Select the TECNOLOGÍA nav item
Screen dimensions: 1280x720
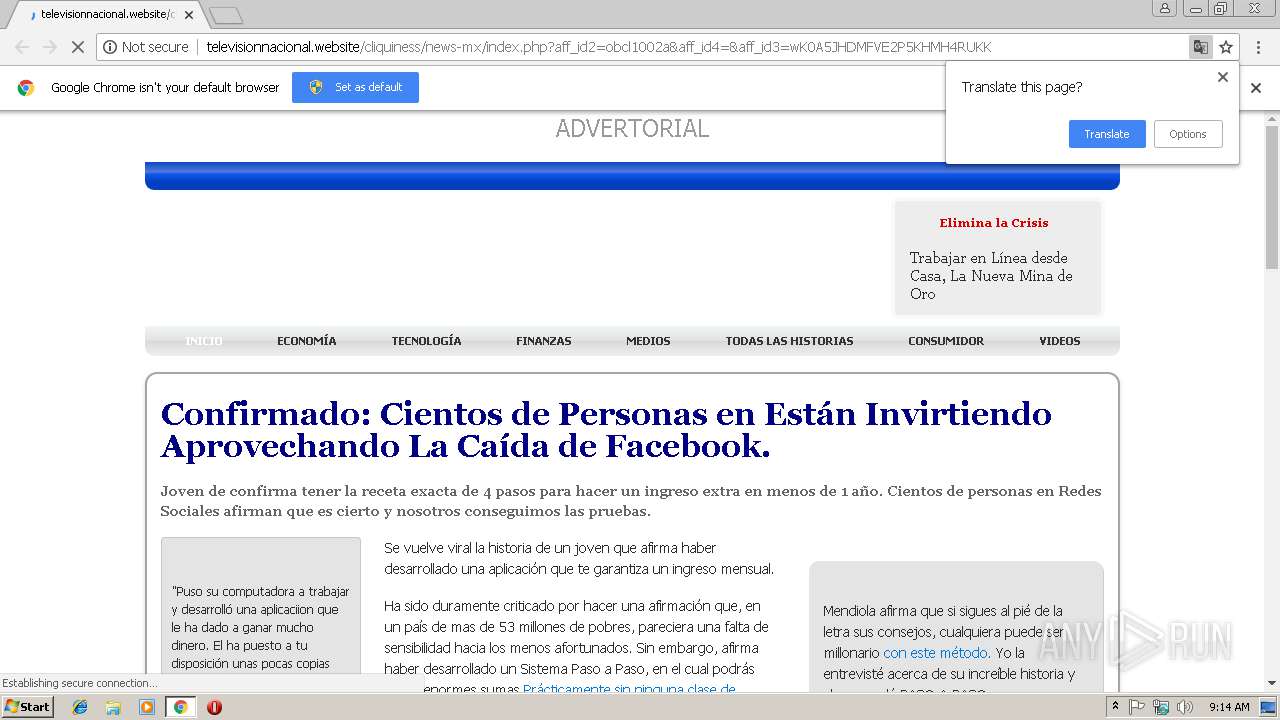tap(426, 341)
